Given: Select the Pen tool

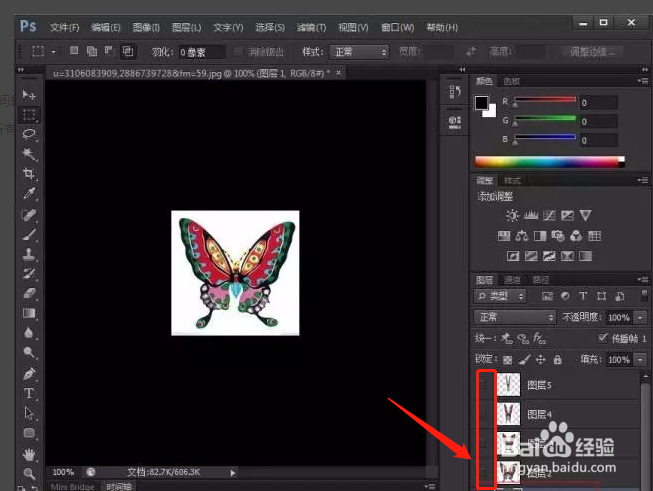Looking at the screenshot, I should pyautogui.click(x=29, y=374).
